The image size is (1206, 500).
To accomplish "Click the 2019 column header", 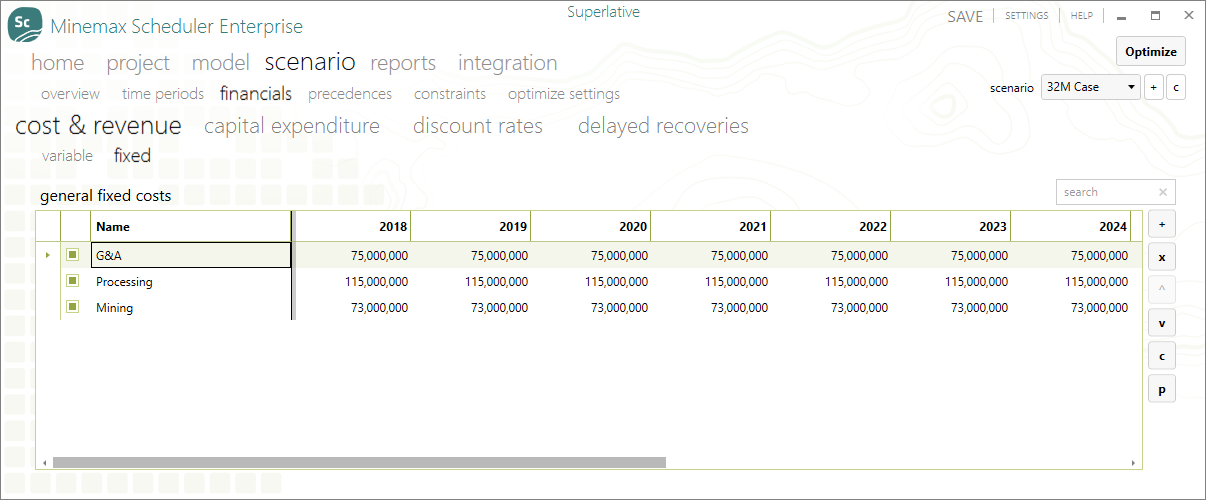I will click(x=471, y=227).
